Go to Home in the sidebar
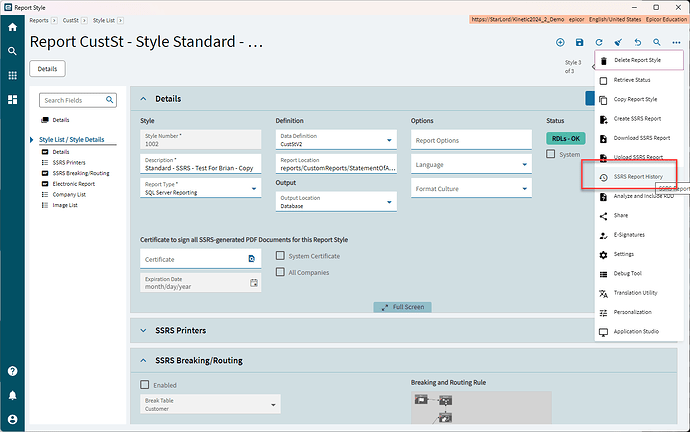 pos(12,27)
